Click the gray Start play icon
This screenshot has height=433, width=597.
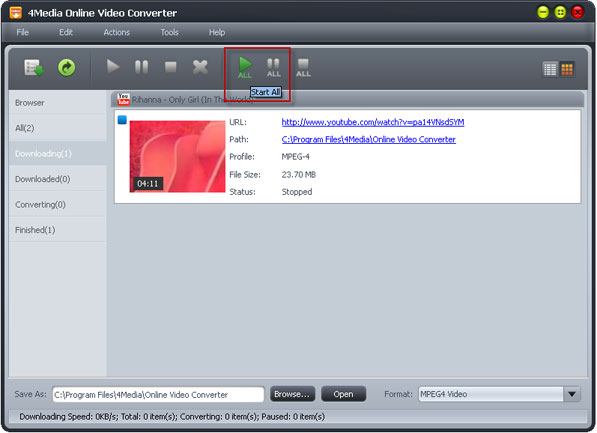tap(113, 67)
